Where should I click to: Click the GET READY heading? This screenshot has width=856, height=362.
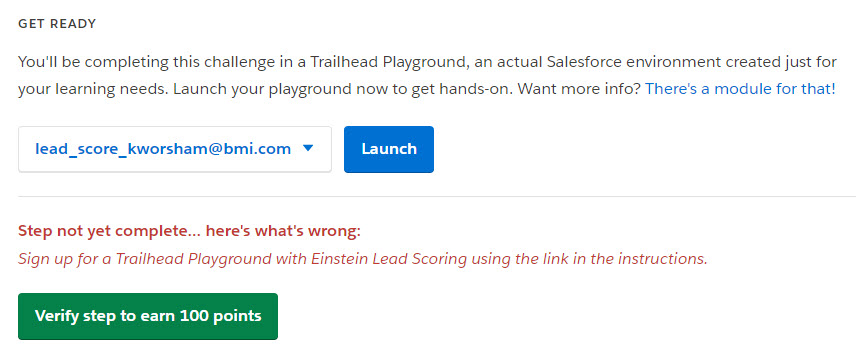click(x=57, y=24)
